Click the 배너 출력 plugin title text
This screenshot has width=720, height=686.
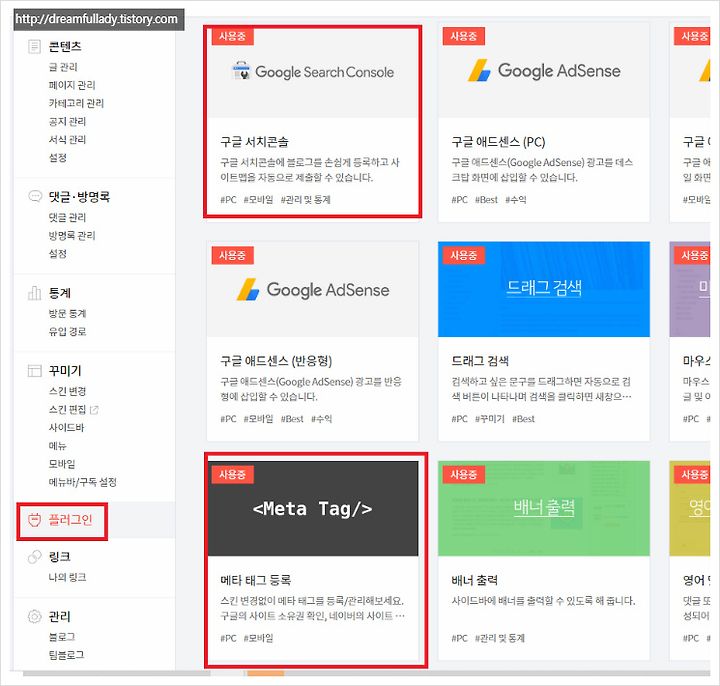(475, 580)
